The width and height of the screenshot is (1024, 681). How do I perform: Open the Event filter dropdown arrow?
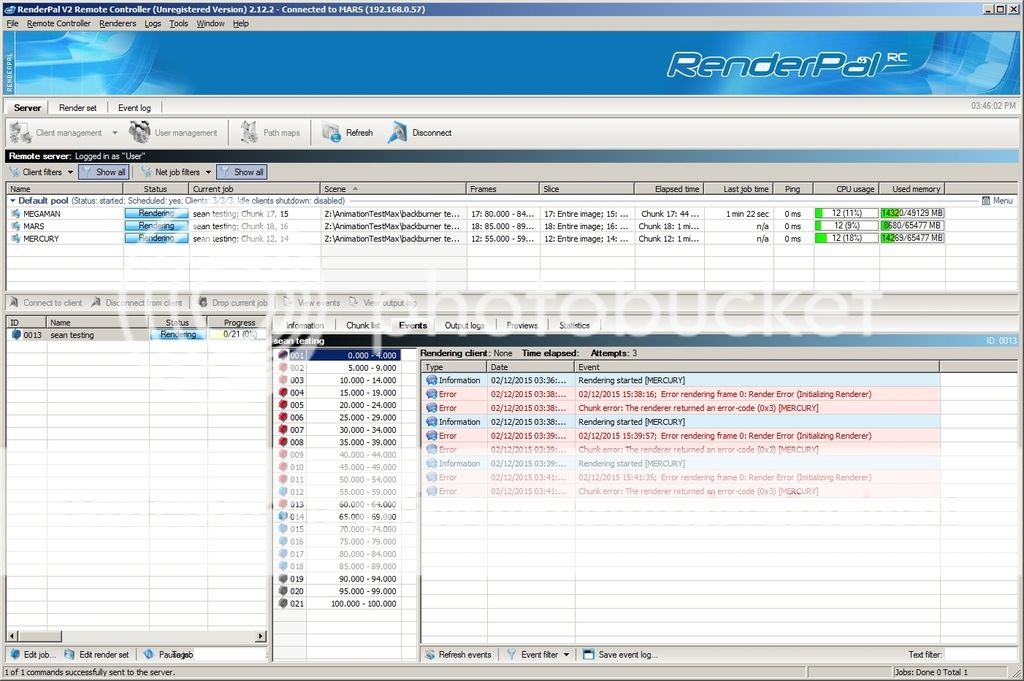pos(566,654)
